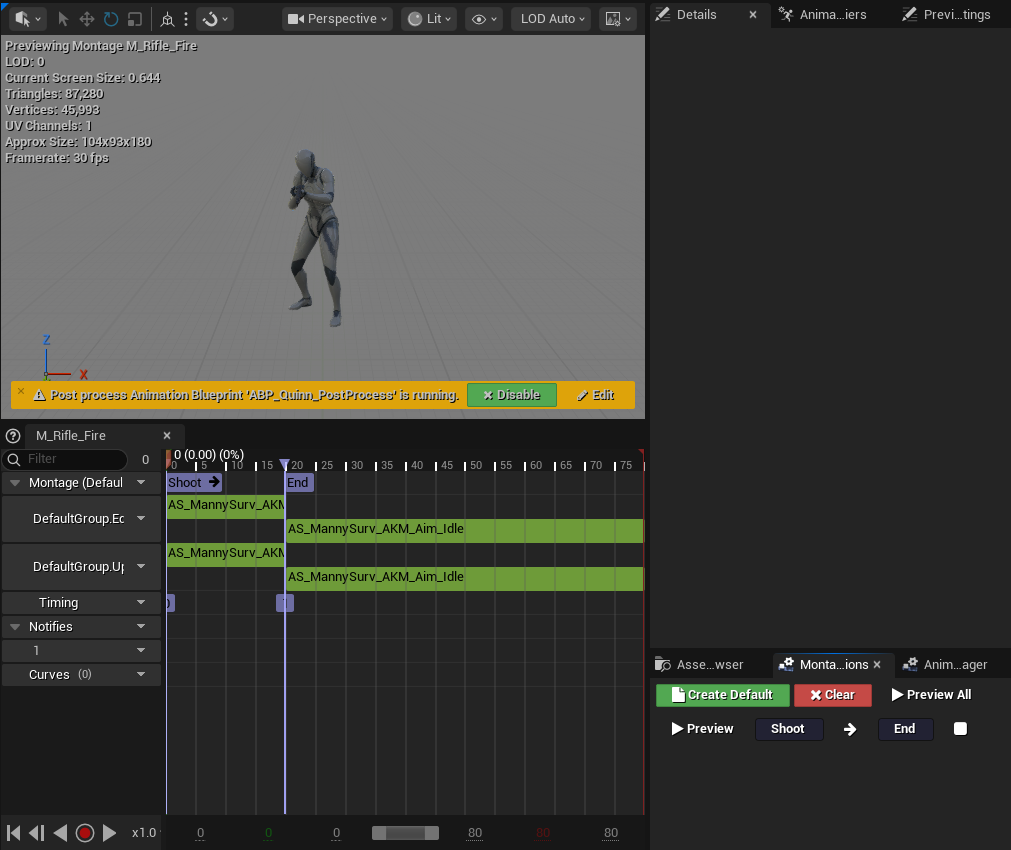Open the DefaultGroup.Ec slot dropdown
1011x850 pixels.
point(141,518)
